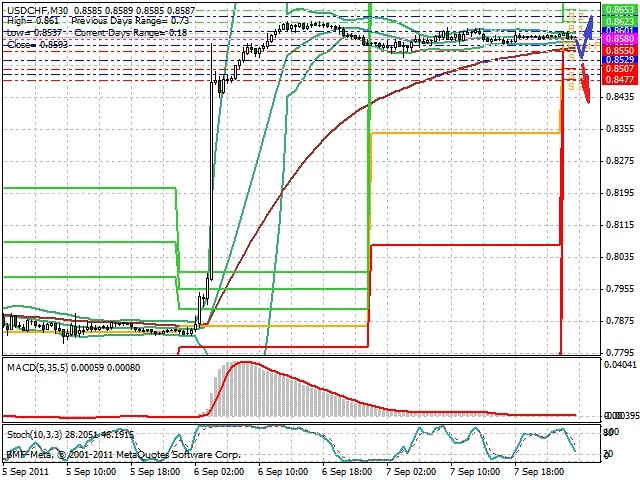The height and width of the screenshot is (480, 640).
Task: Click the 6 Sep 18:00 time label
Action: (347, 472)
